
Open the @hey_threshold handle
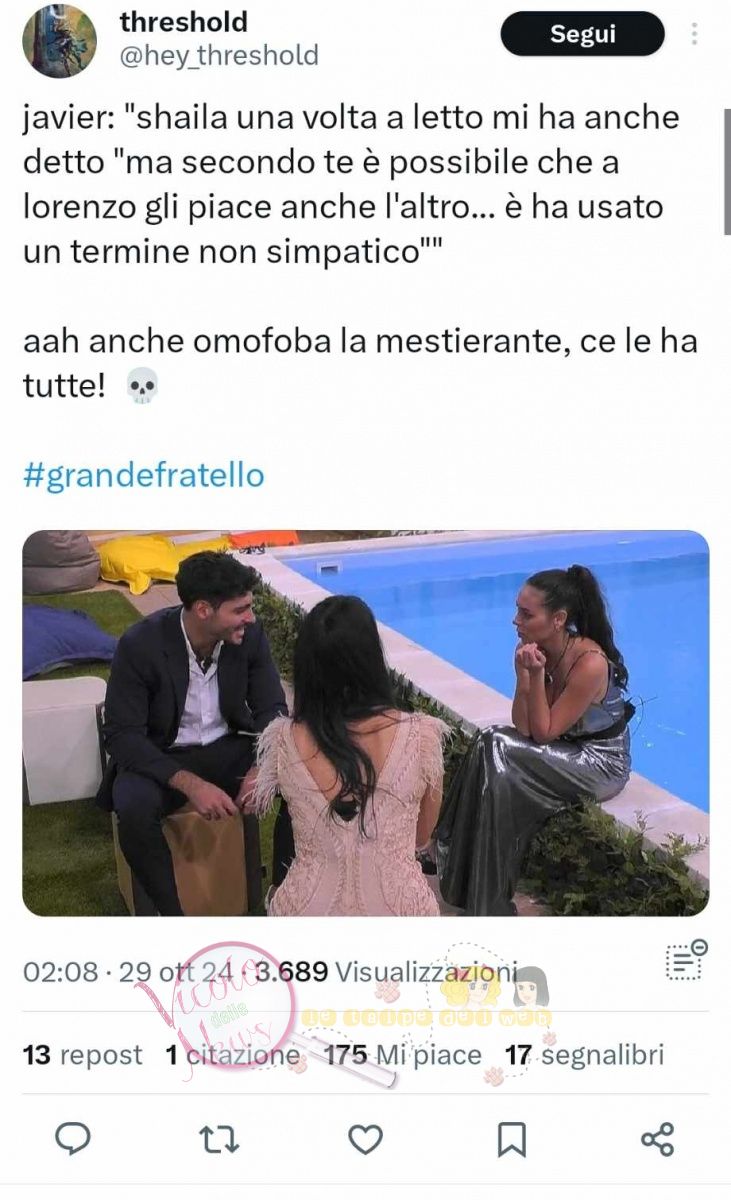point(219,55)
